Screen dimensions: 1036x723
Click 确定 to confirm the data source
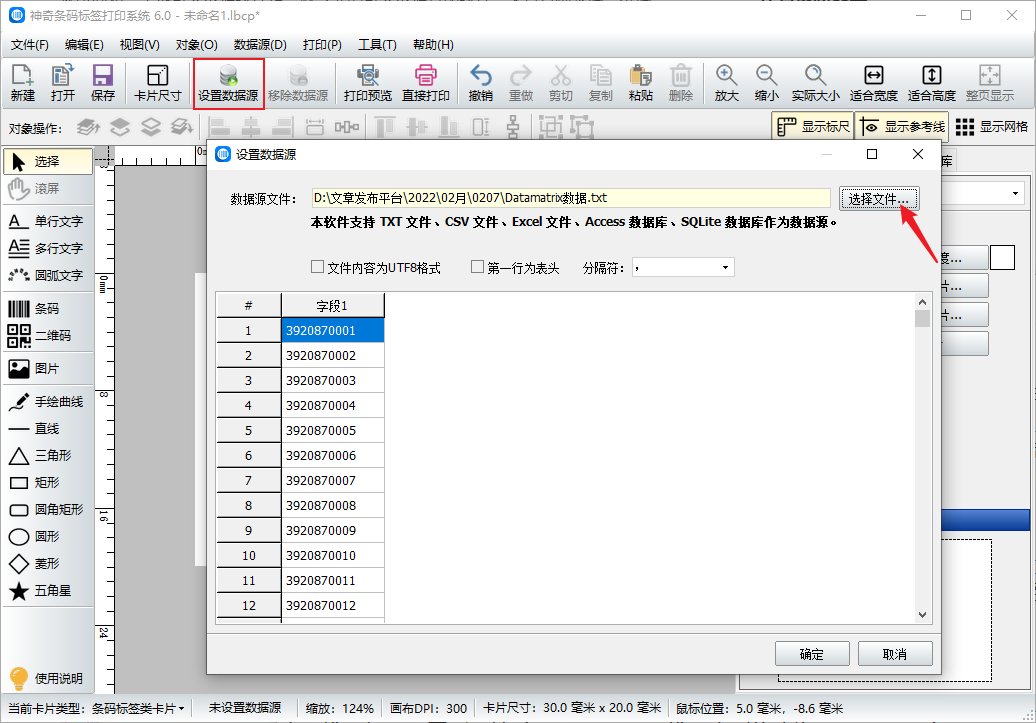click(x=812, y=653)
